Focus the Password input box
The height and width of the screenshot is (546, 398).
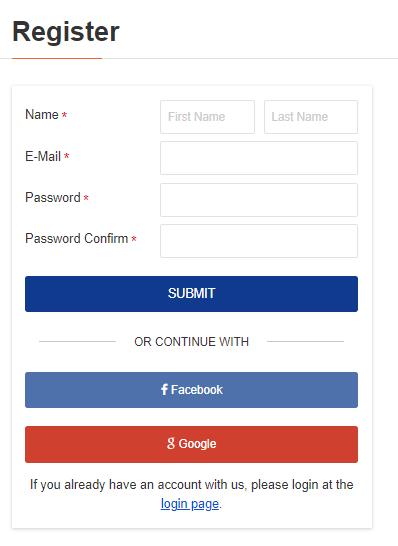click(259, 200)
